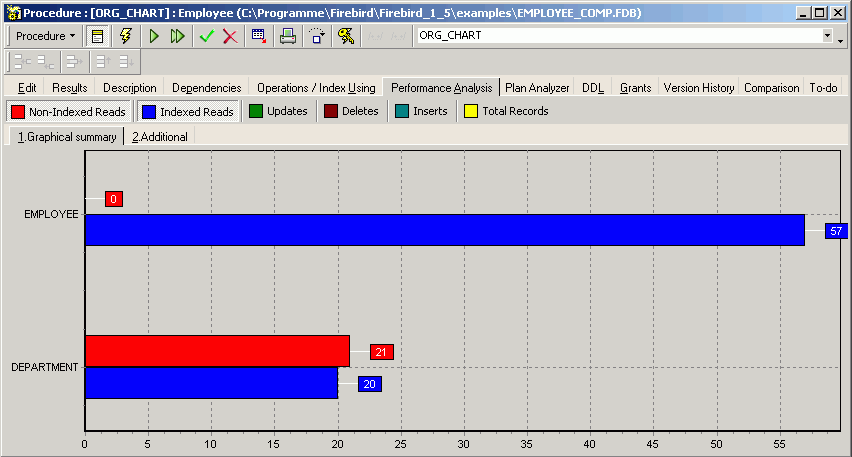Click the second greyed indent-left toolbar icon
The image size is (852, 457).
click(46, 61)
